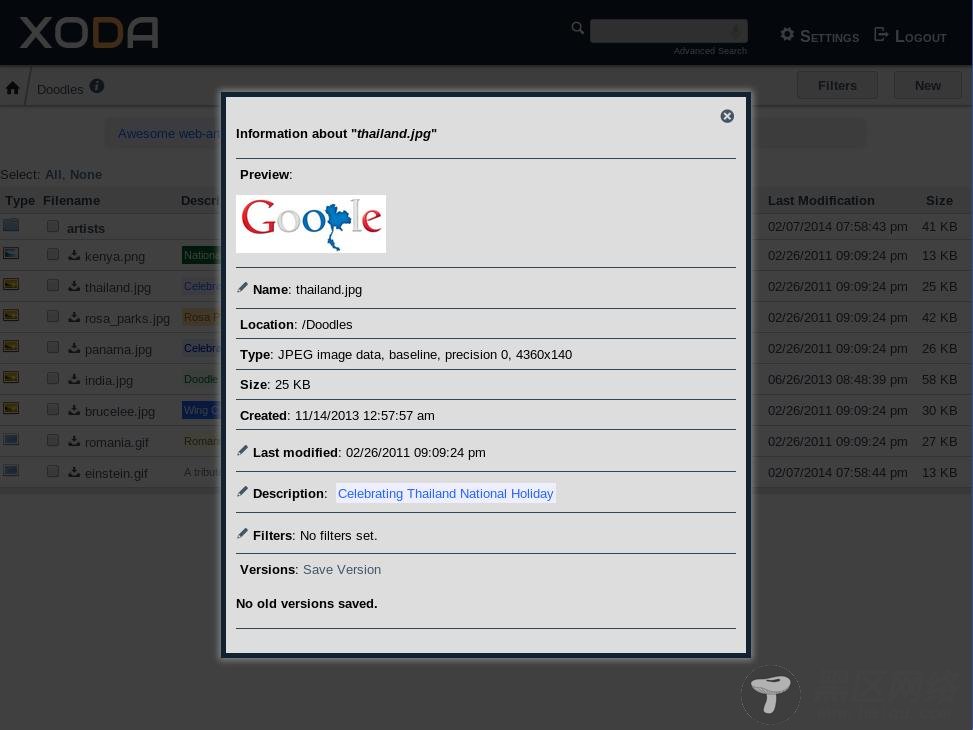
Task: Click the india.jpg image type icon
Action: point(11,377)
